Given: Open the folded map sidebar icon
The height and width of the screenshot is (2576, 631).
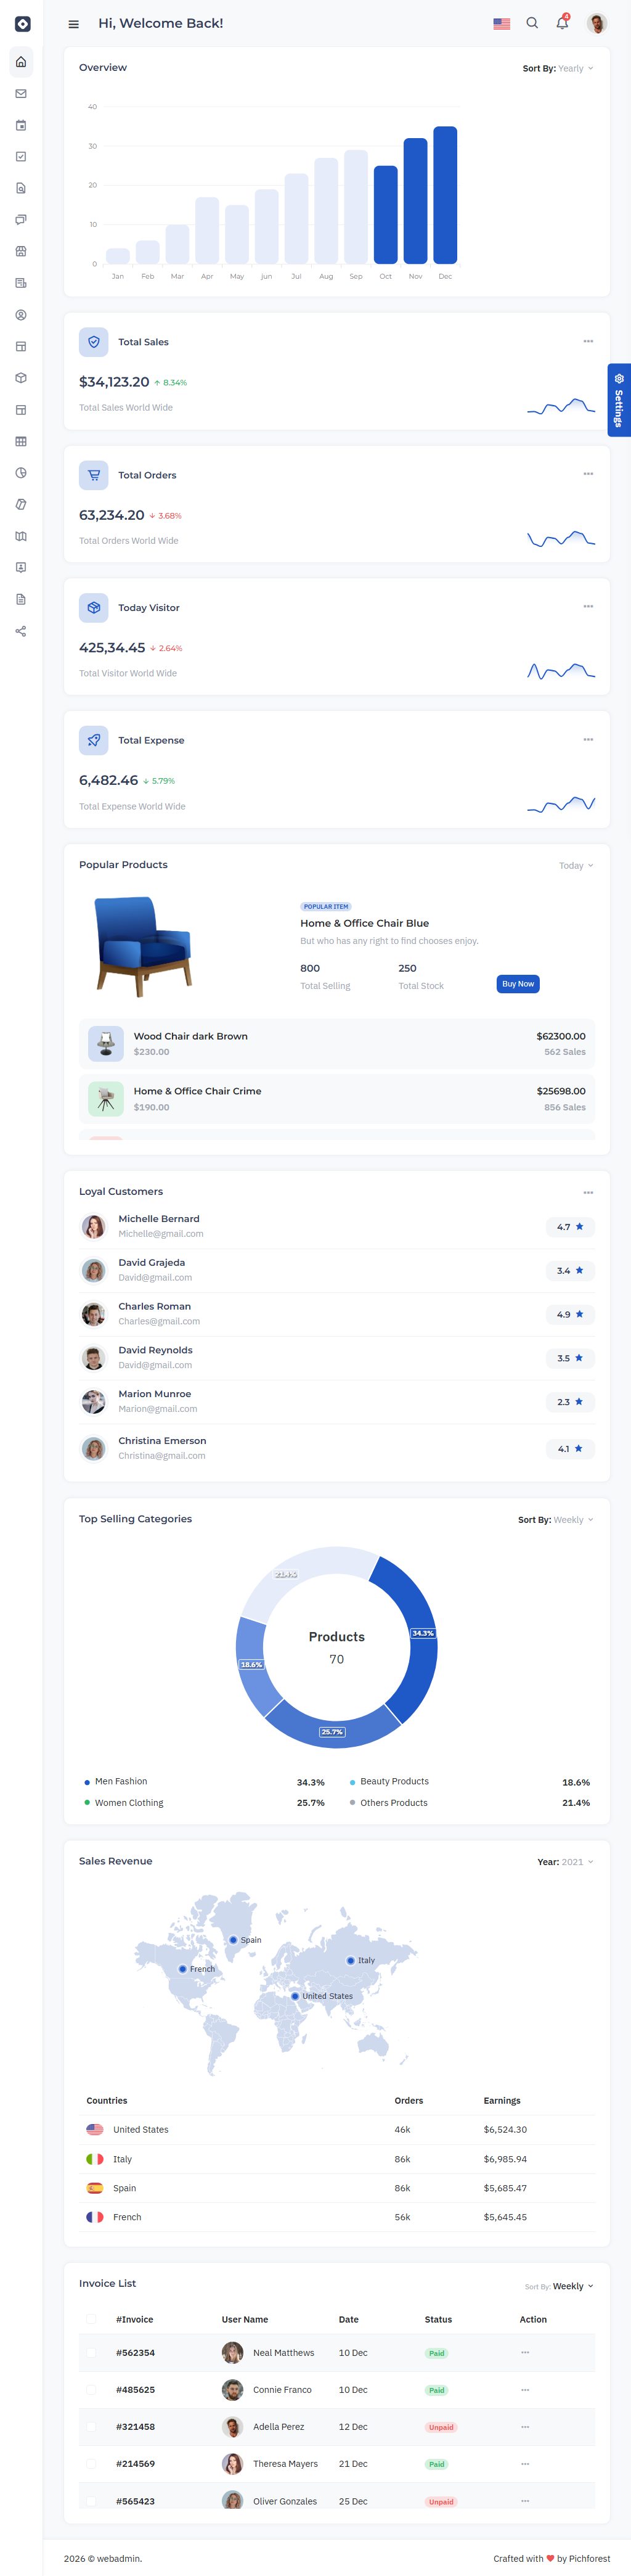Looking at the screenshot, I should [21, 536].
